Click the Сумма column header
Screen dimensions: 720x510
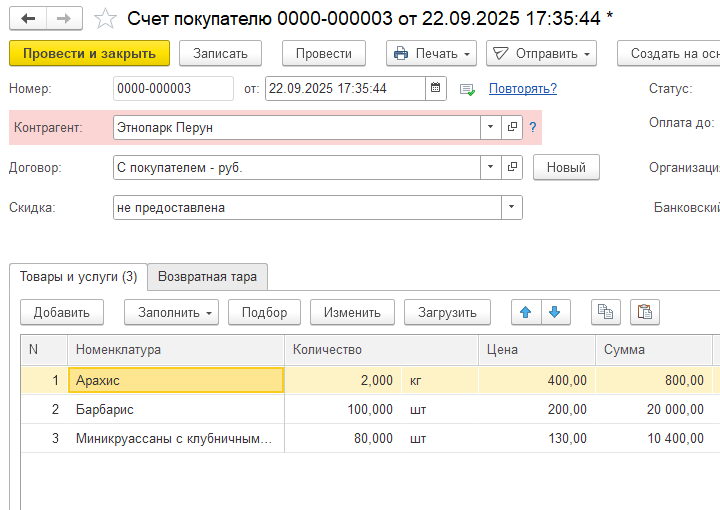coord(654,350)
